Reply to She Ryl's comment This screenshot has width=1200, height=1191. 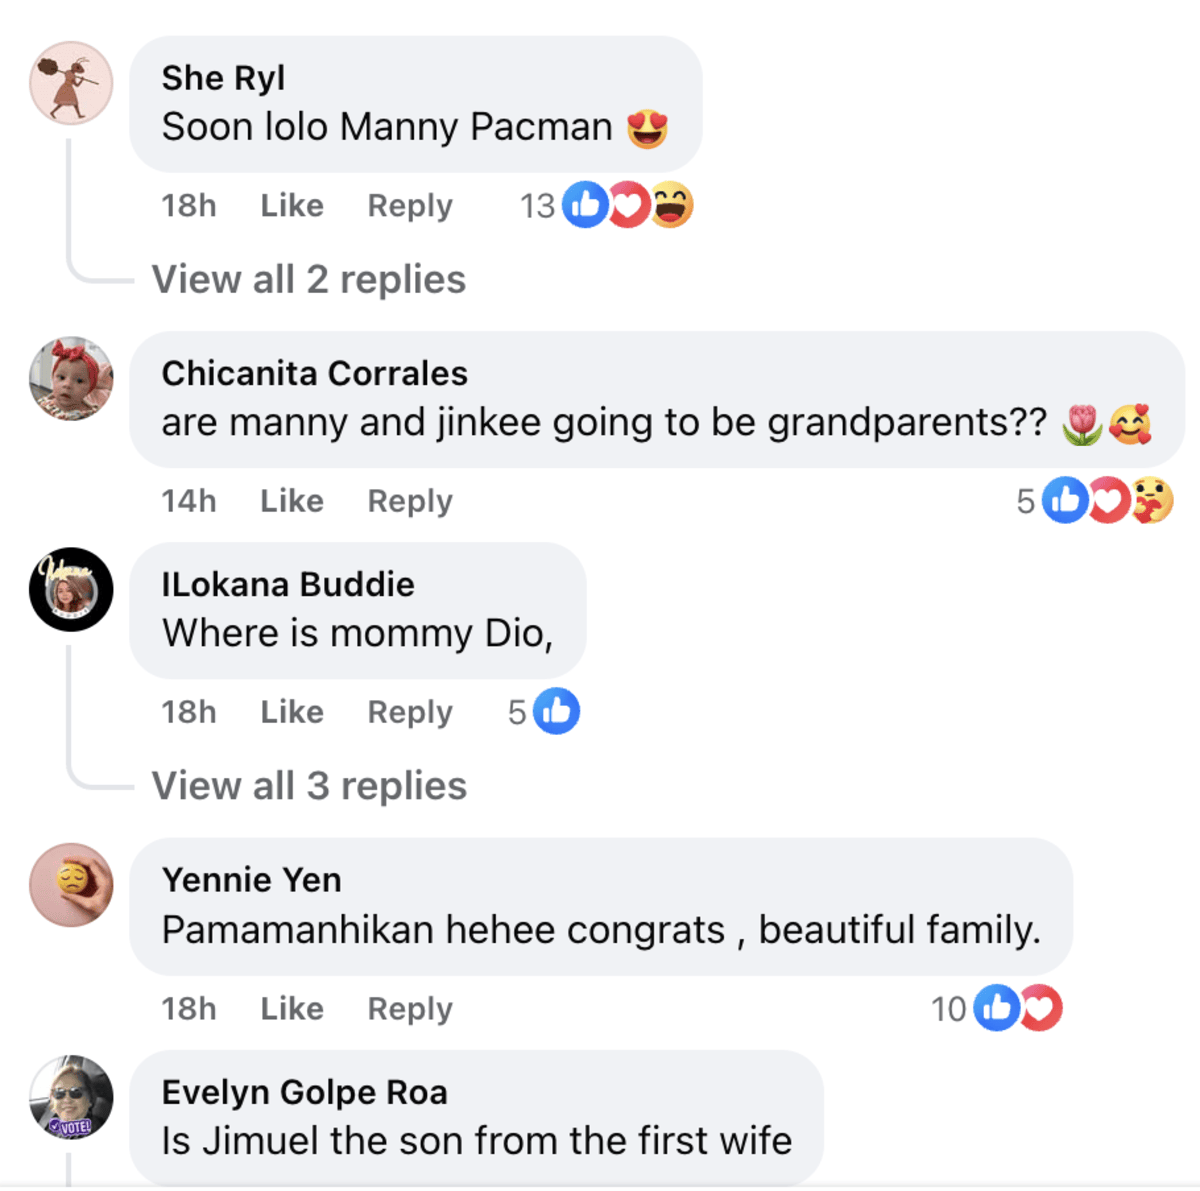410,206
